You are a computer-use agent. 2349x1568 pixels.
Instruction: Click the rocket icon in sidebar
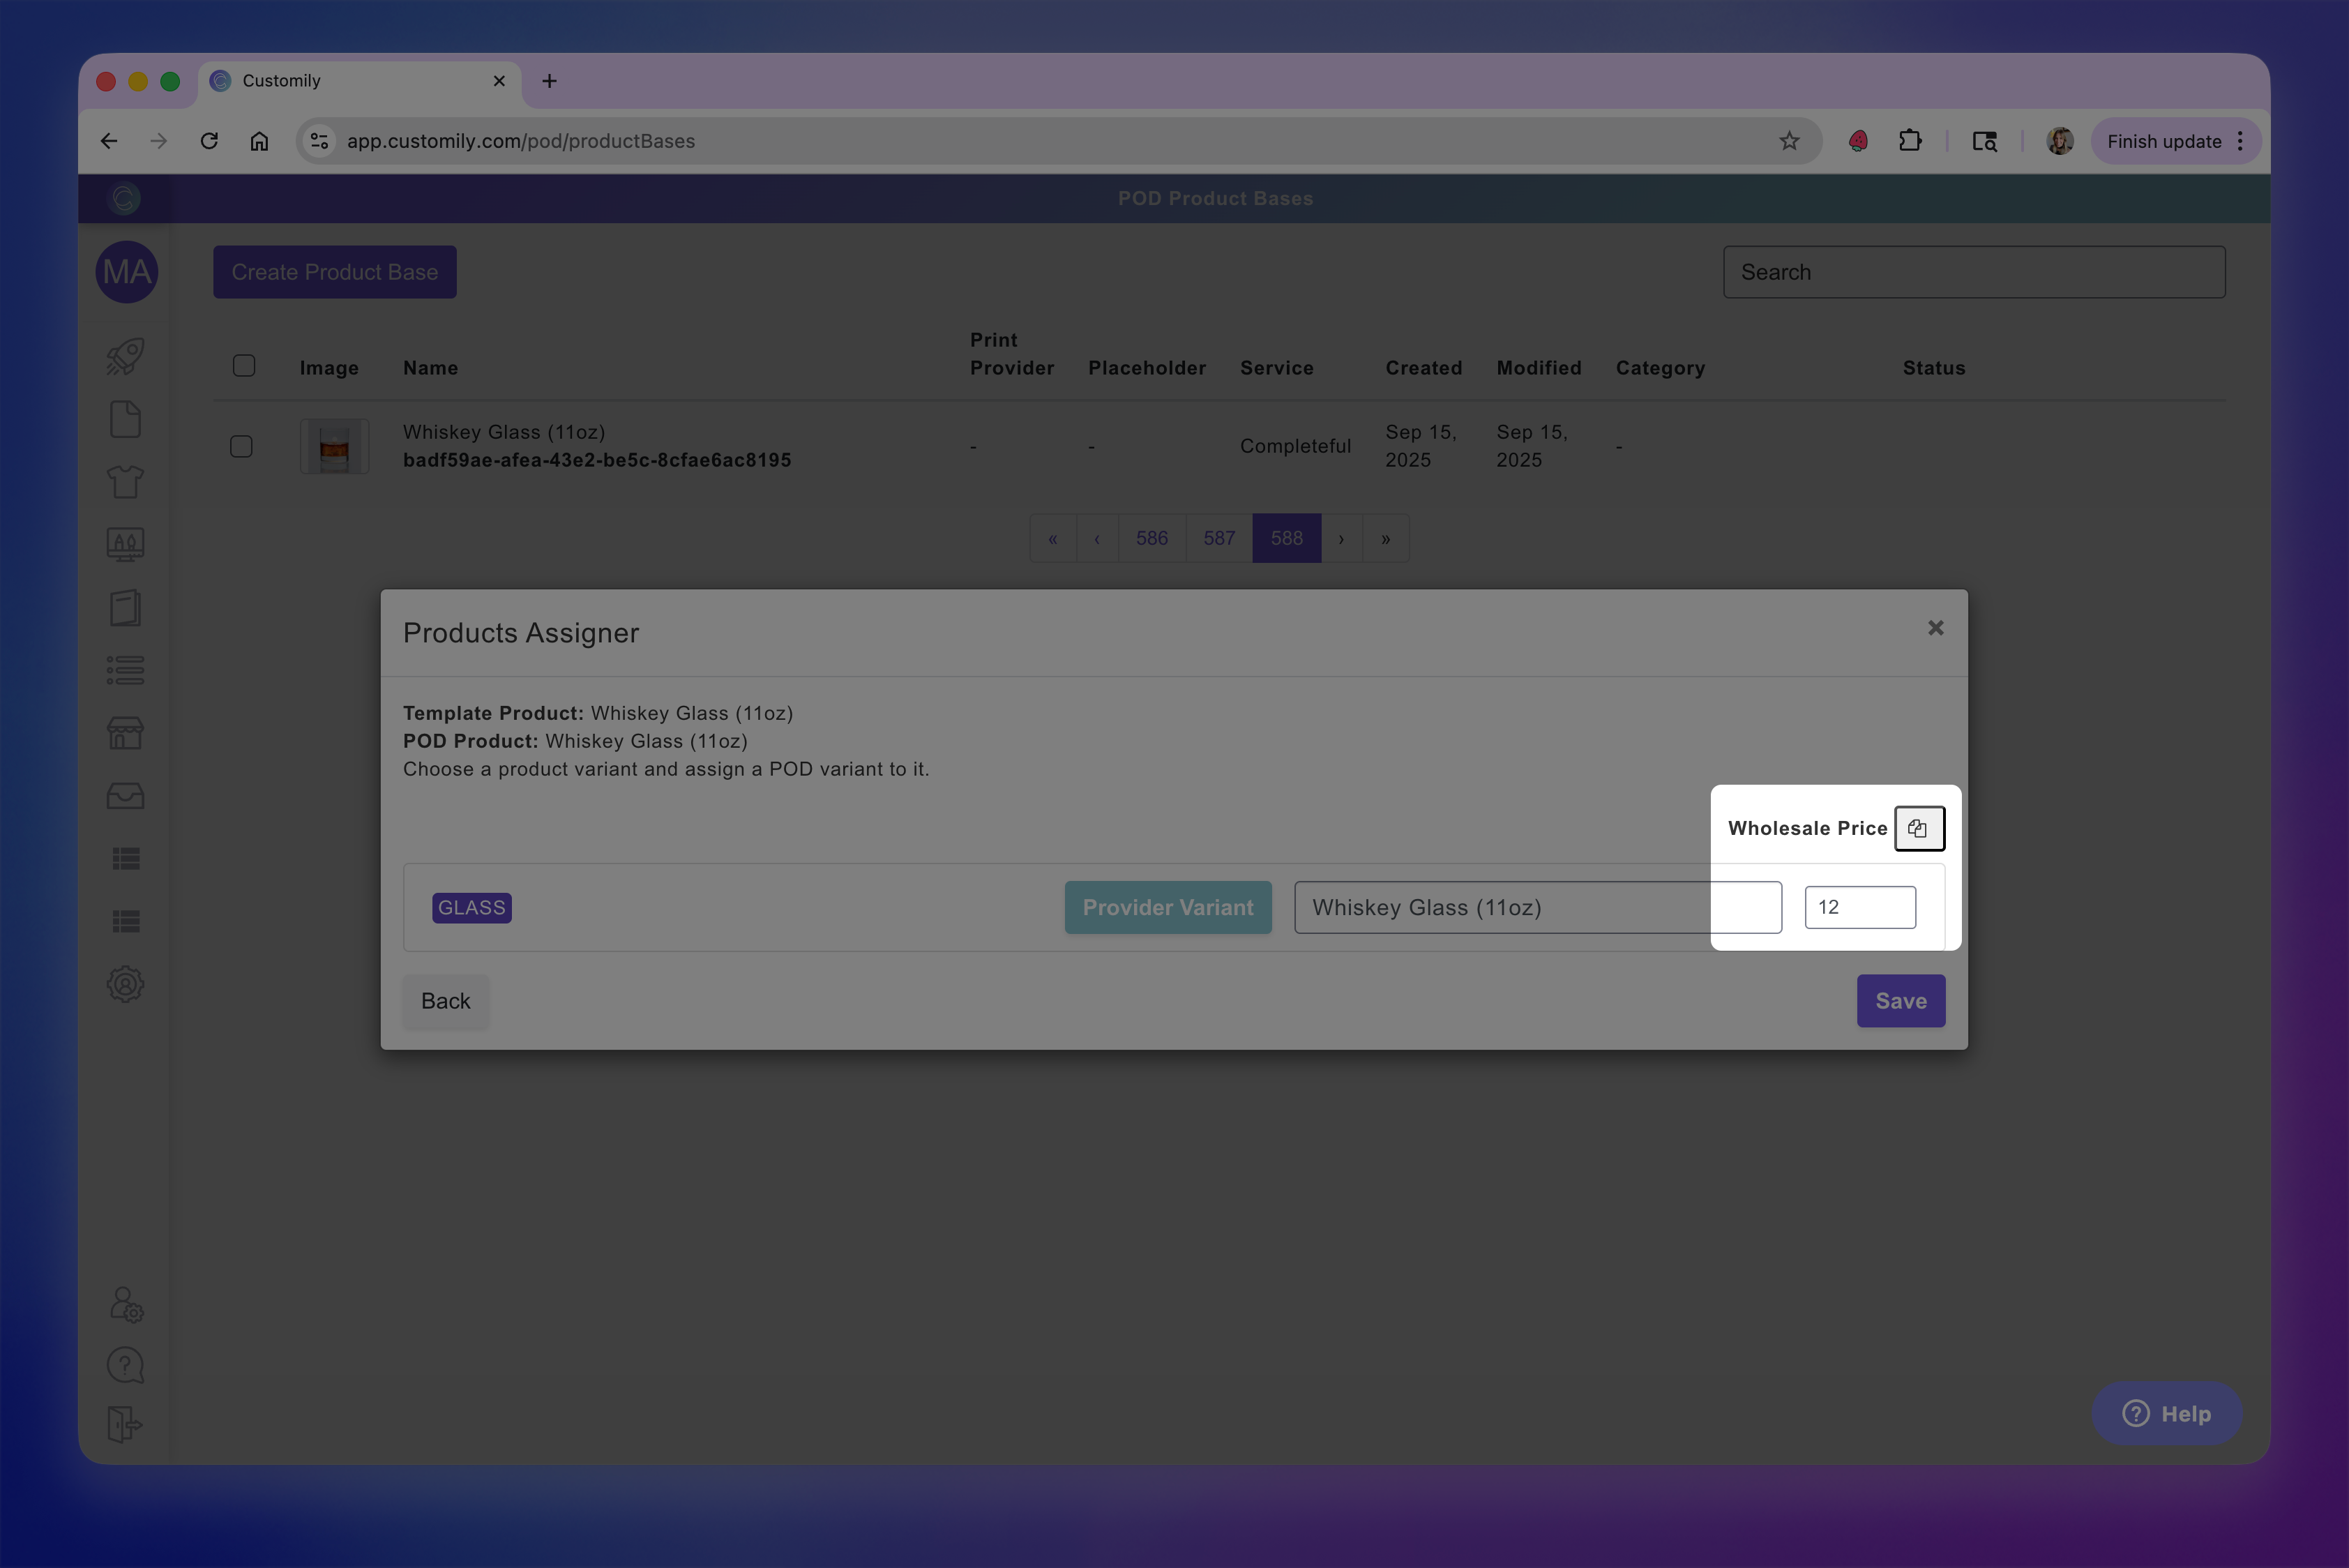(125, 356)
